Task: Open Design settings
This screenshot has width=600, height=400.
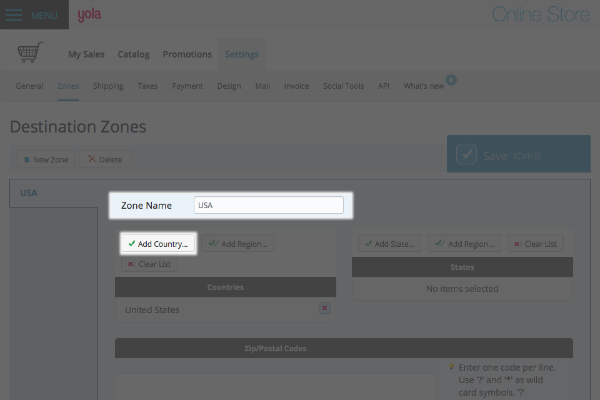Action: tap(229, 86)
